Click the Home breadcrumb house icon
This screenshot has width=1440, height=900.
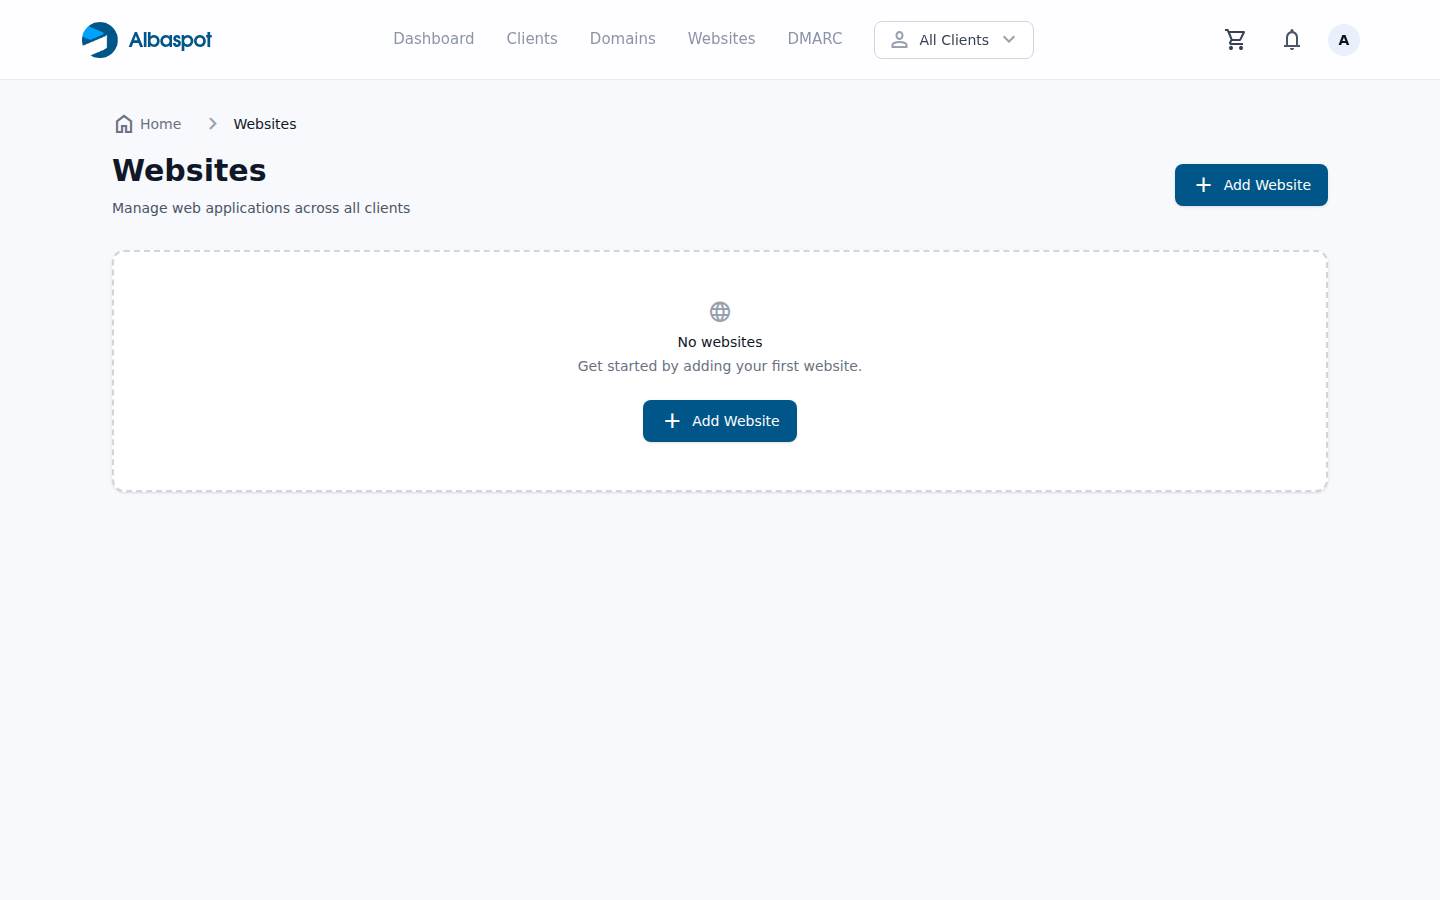[124, 124]
